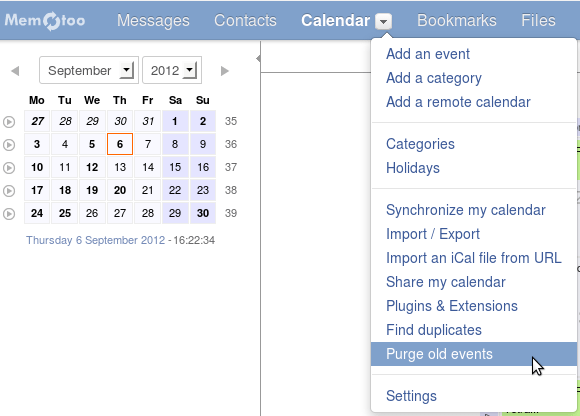This screenshot has width=580, height=416.
Task: Open the 2012 year dropdown
Action: [x=172, y=70]
